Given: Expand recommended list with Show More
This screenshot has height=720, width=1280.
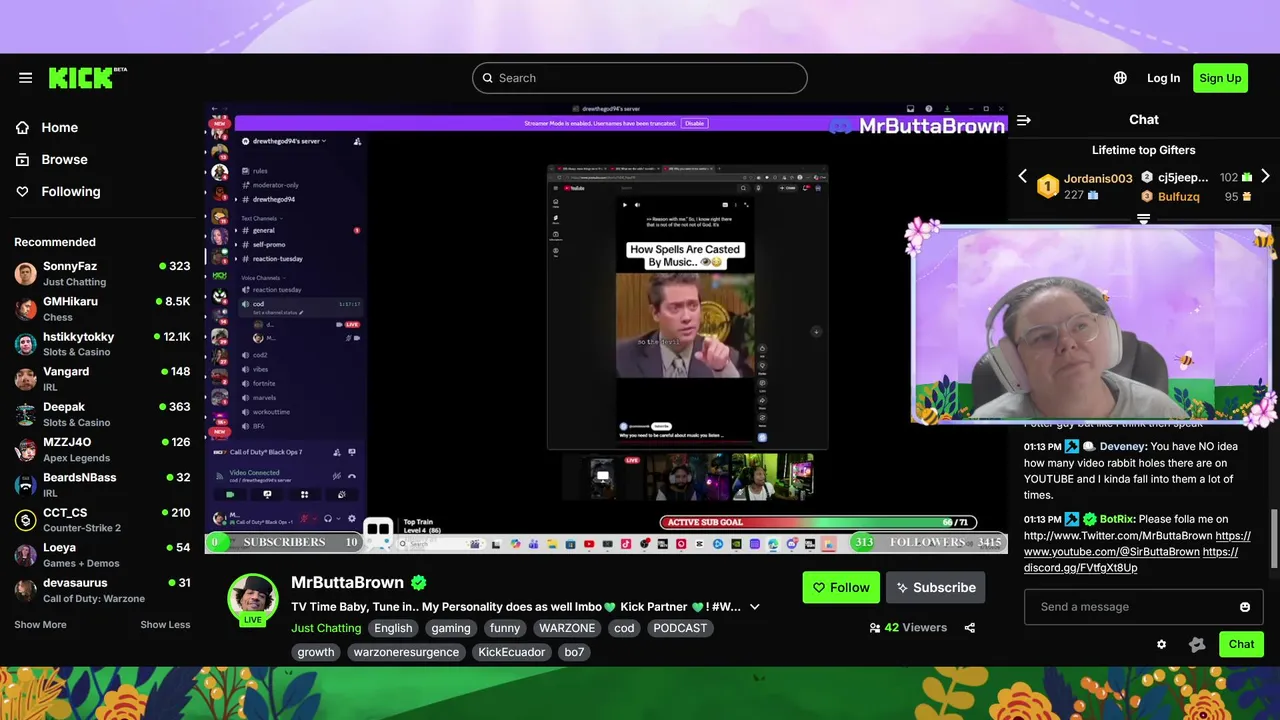Looking at the screenshot, I should [40, 625].
